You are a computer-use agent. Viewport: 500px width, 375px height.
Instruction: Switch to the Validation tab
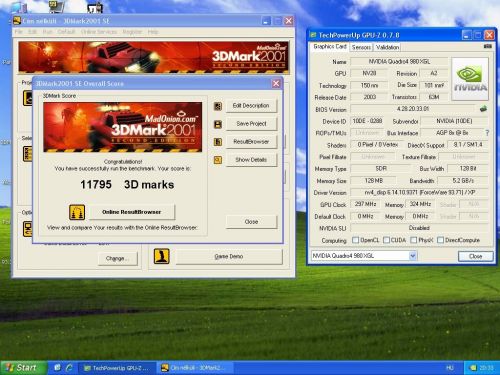(x=387, y=47)
